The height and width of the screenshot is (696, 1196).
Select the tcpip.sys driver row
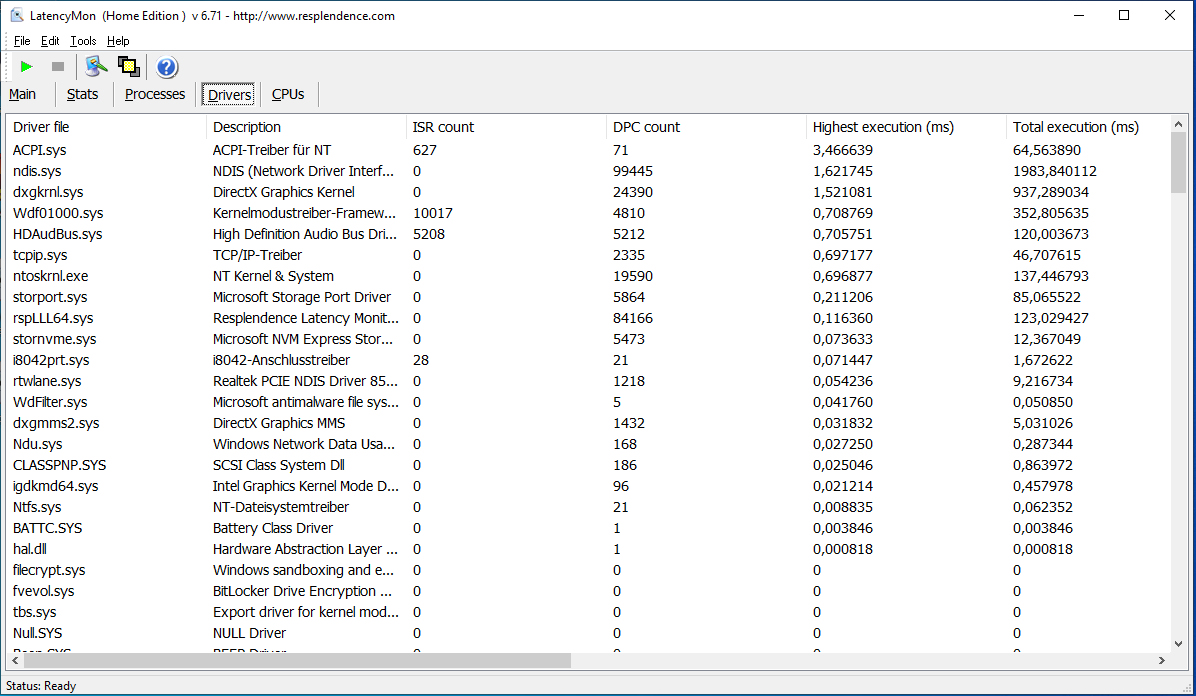[x=588, y=255]
